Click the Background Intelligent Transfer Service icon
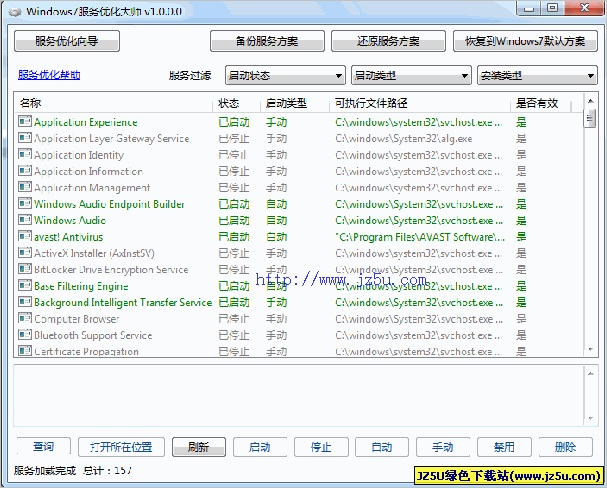 pos(25,302)
